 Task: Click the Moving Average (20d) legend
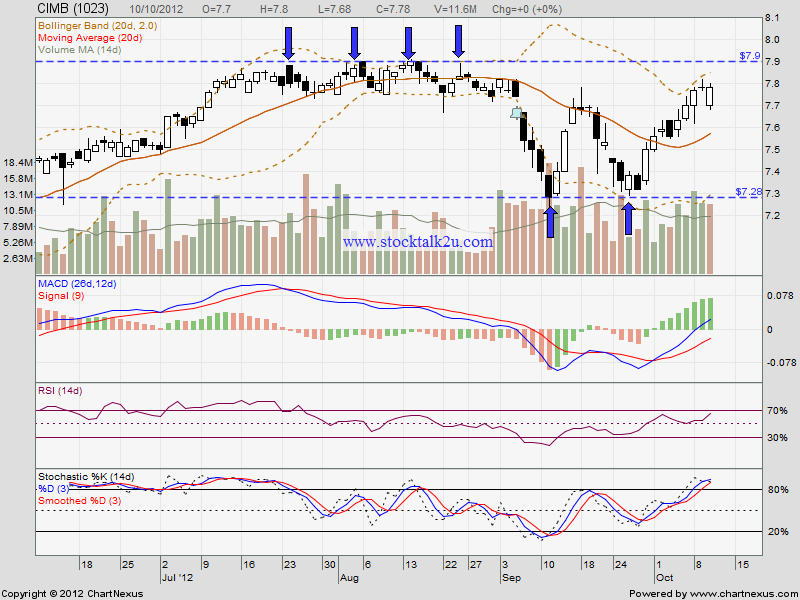point(90,38)
